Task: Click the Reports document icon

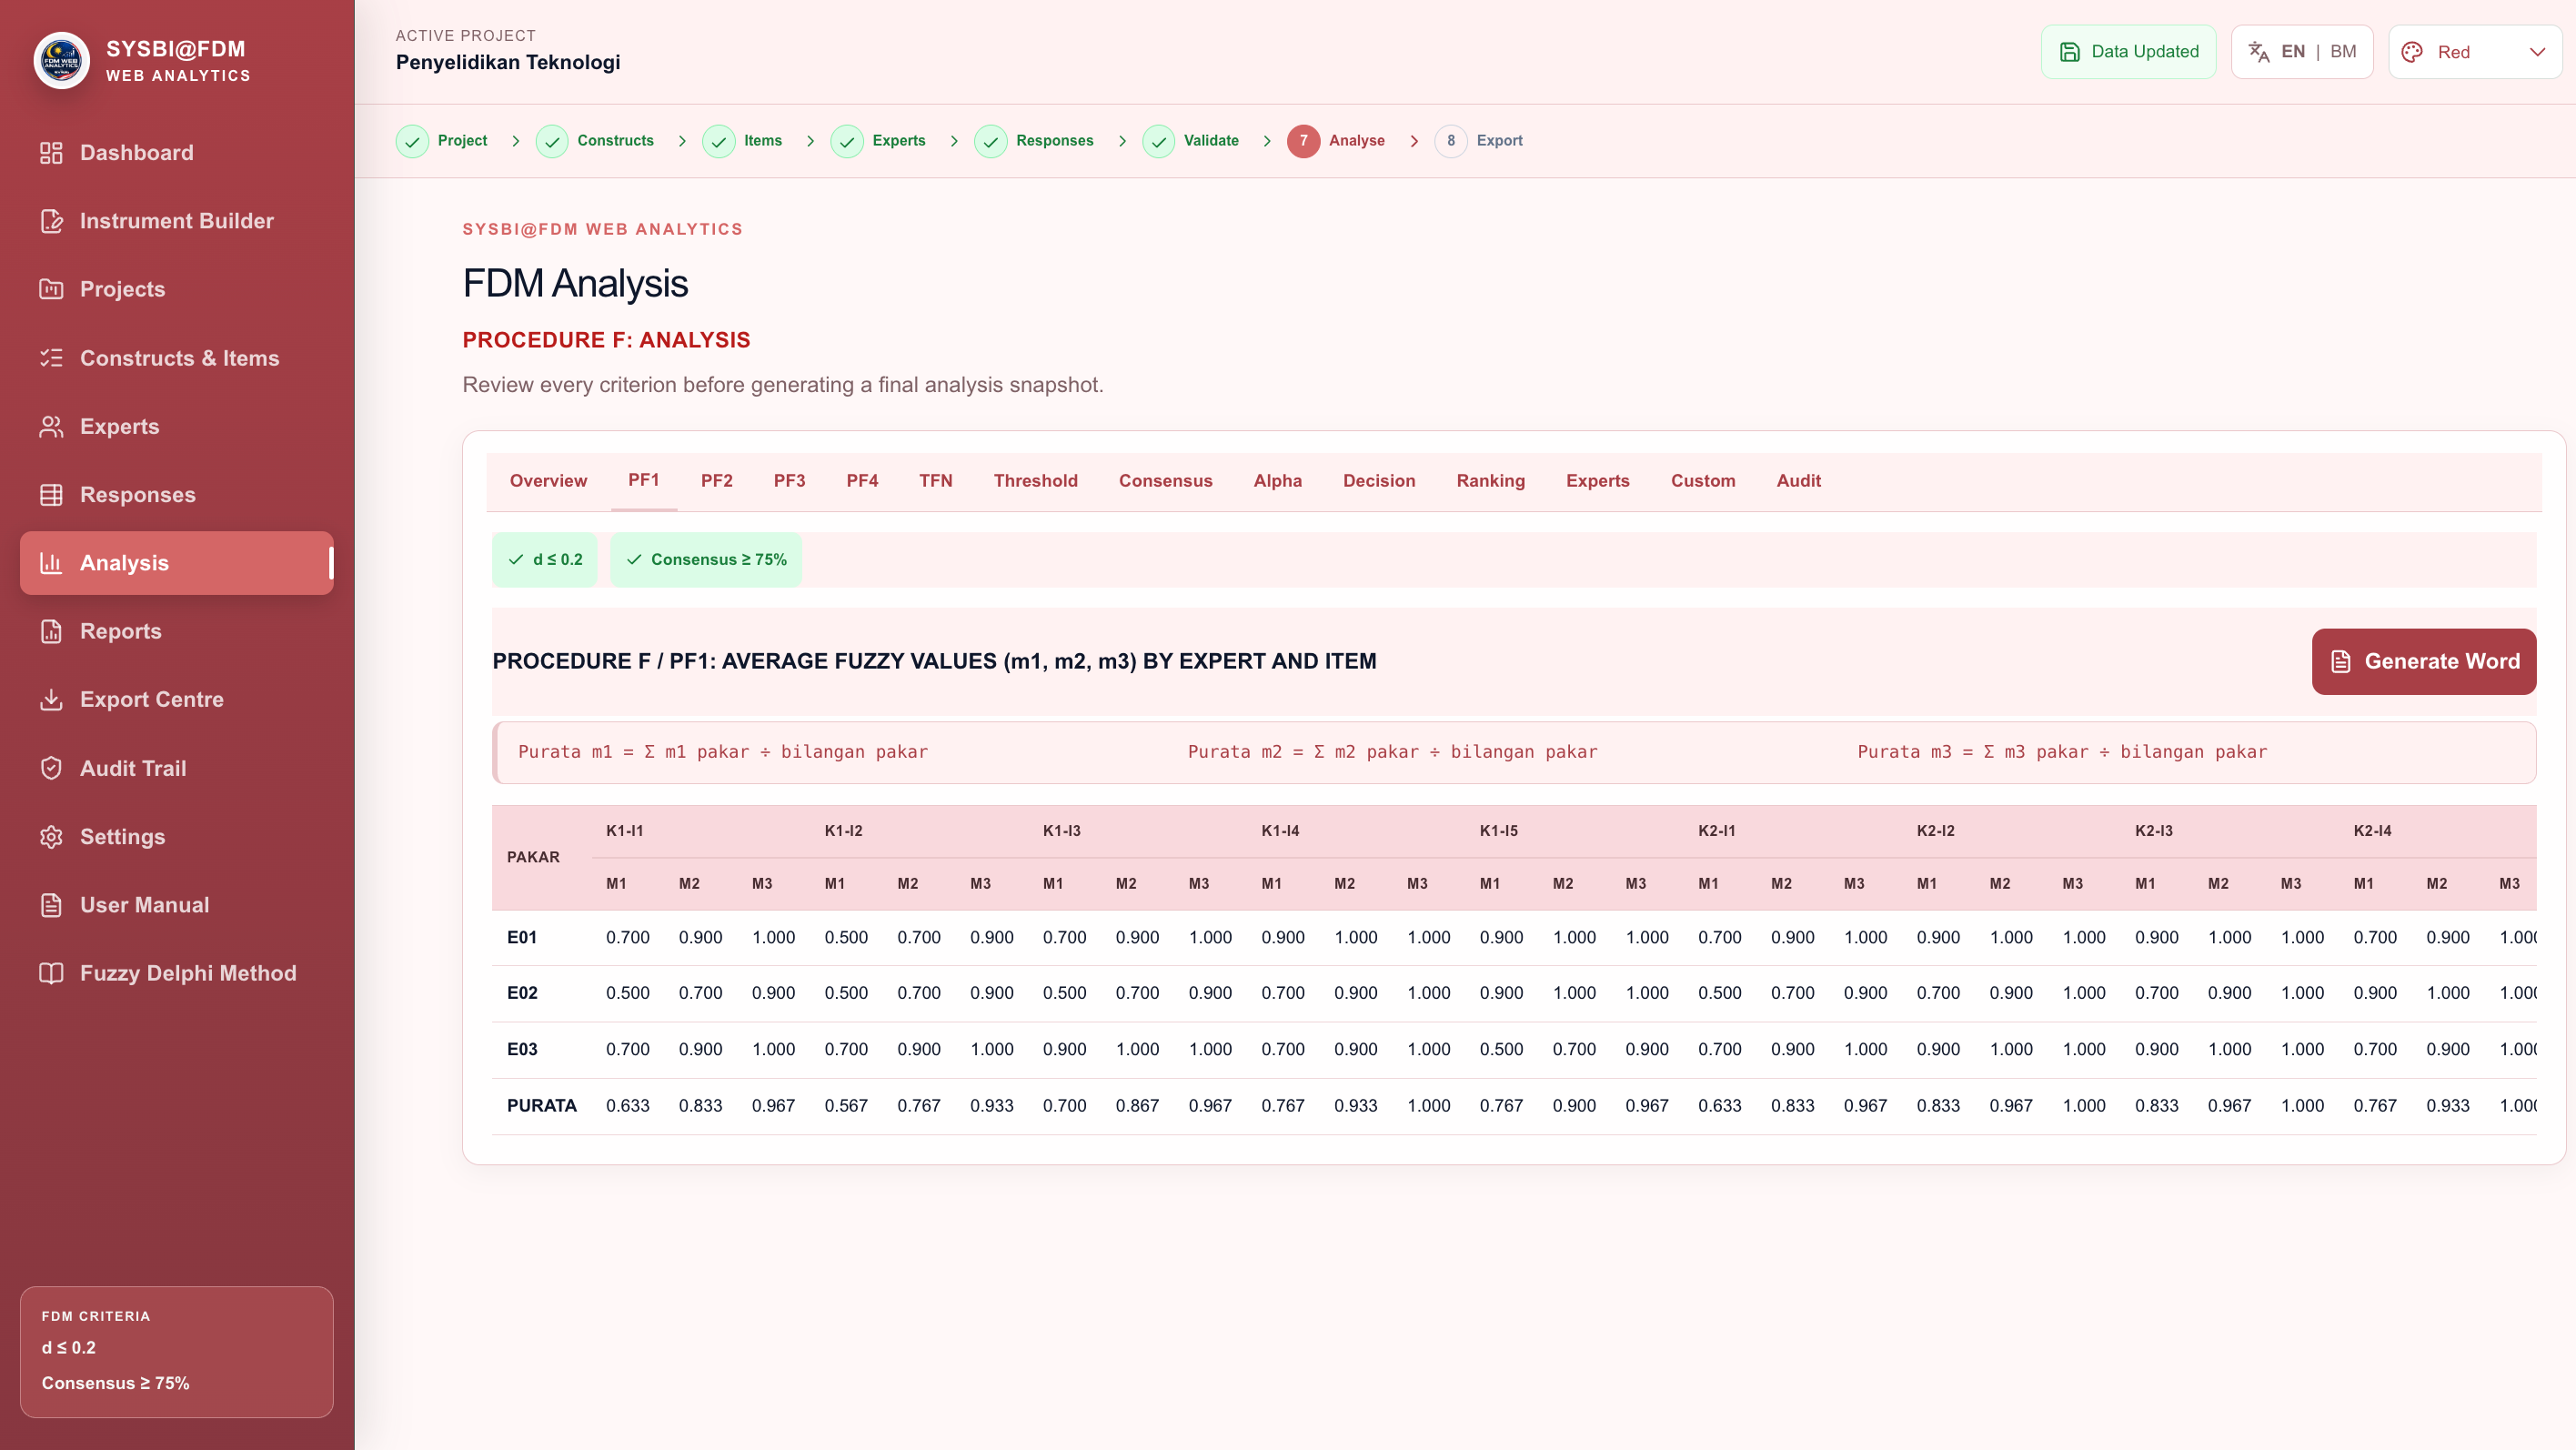Action: click(x=51, y=631)
